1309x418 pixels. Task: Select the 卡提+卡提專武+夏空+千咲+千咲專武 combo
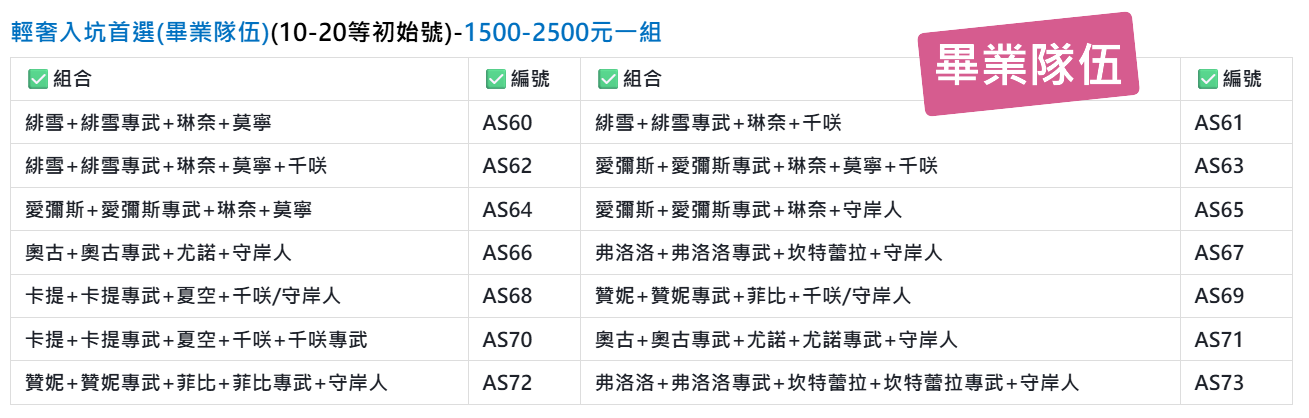[x=197, y=340]
